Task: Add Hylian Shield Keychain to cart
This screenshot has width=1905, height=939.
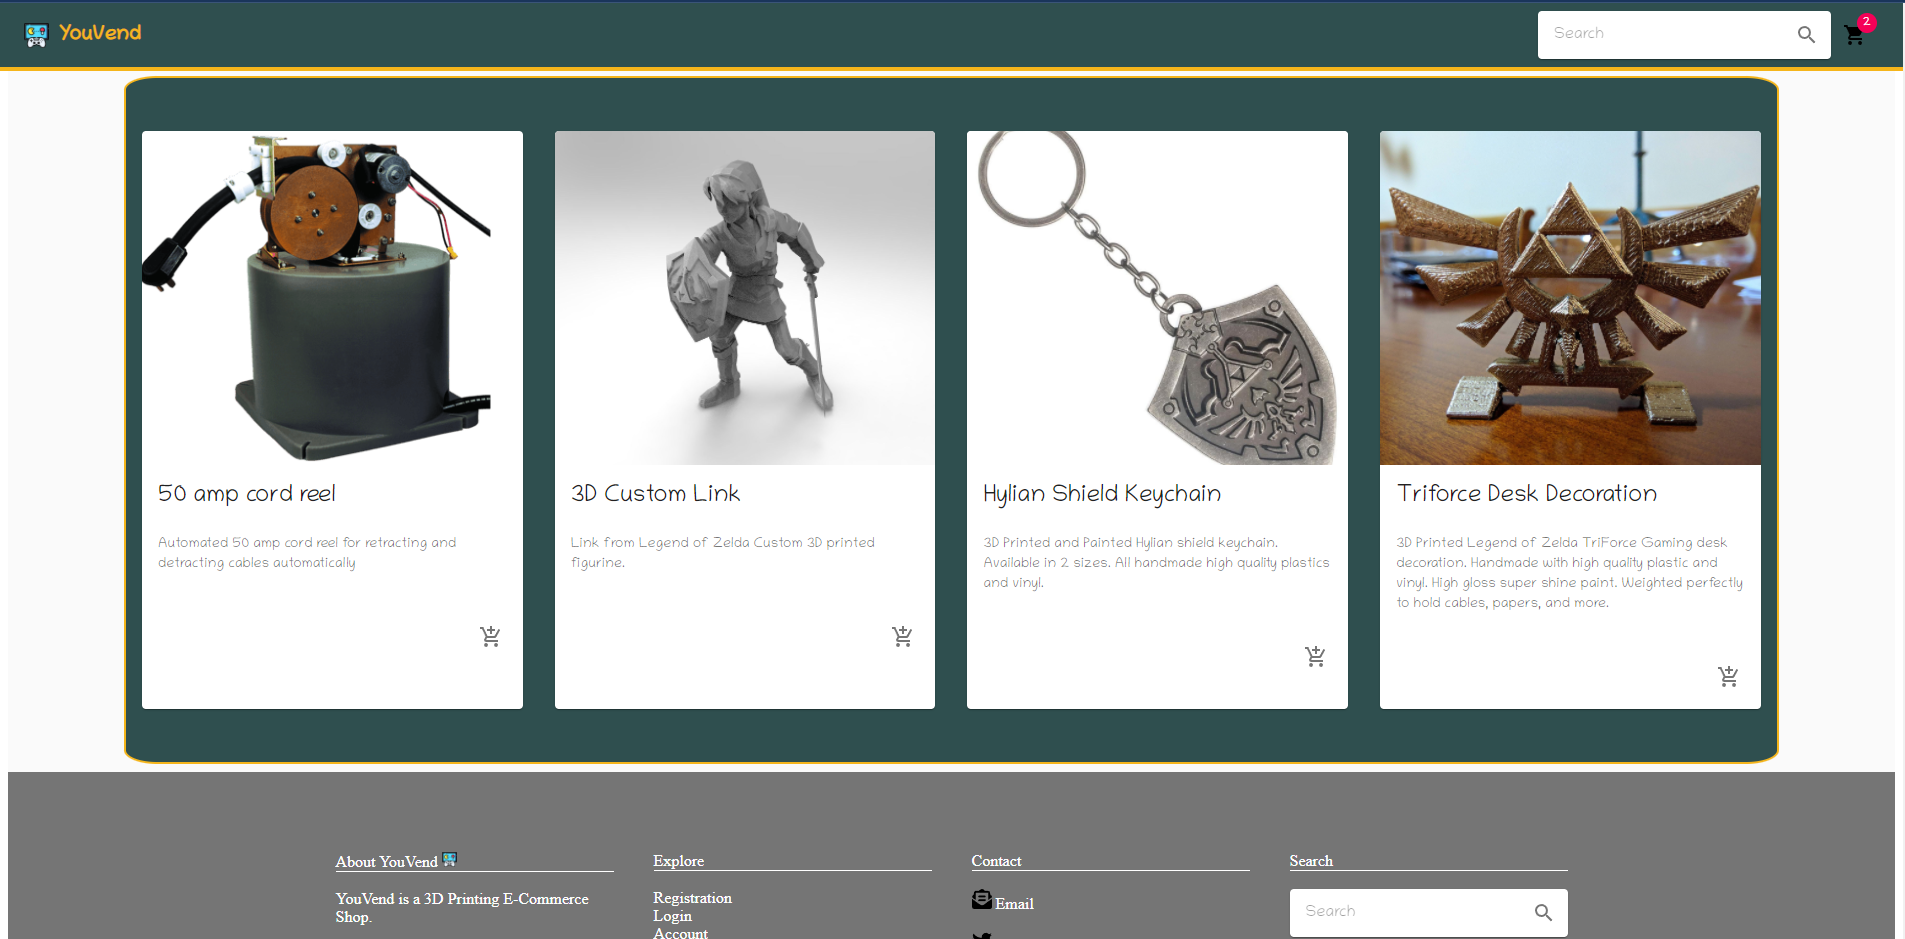Action: 1315,656
